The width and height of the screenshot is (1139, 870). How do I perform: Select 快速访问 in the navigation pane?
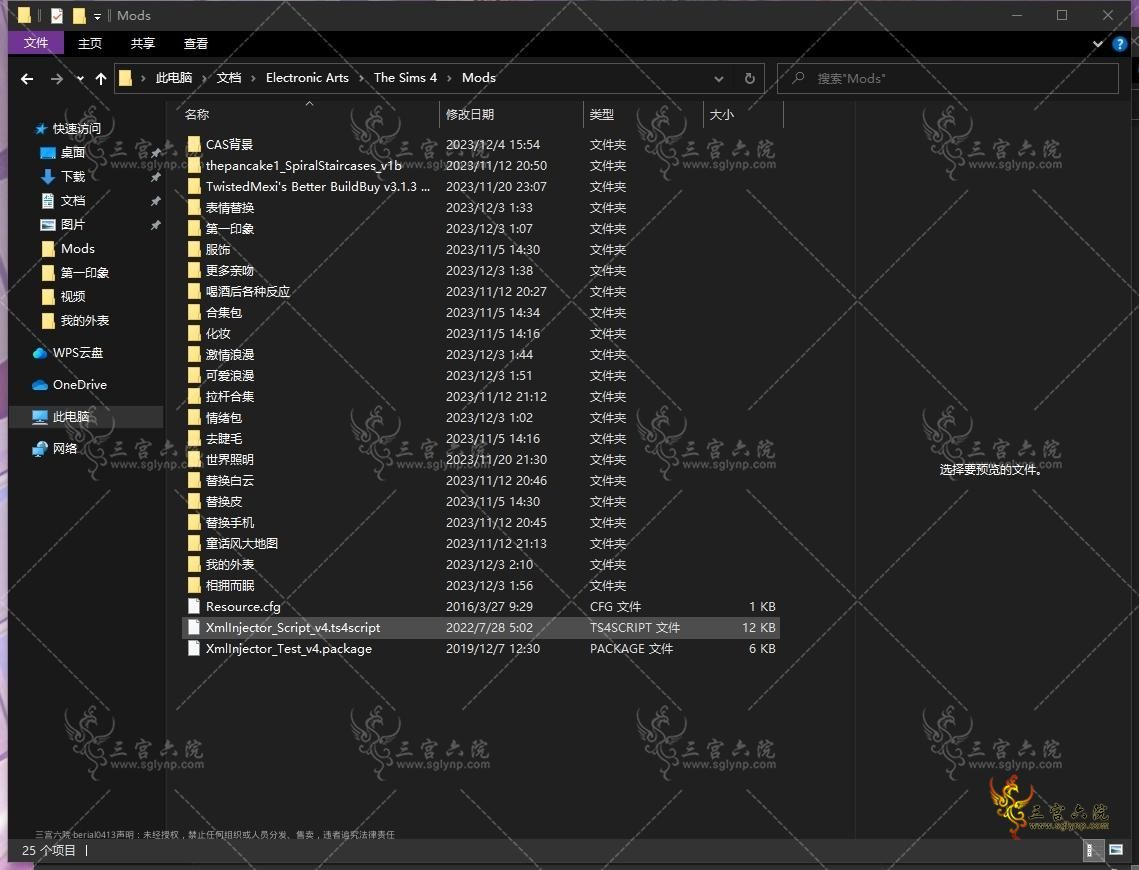(x=76, y=129)
